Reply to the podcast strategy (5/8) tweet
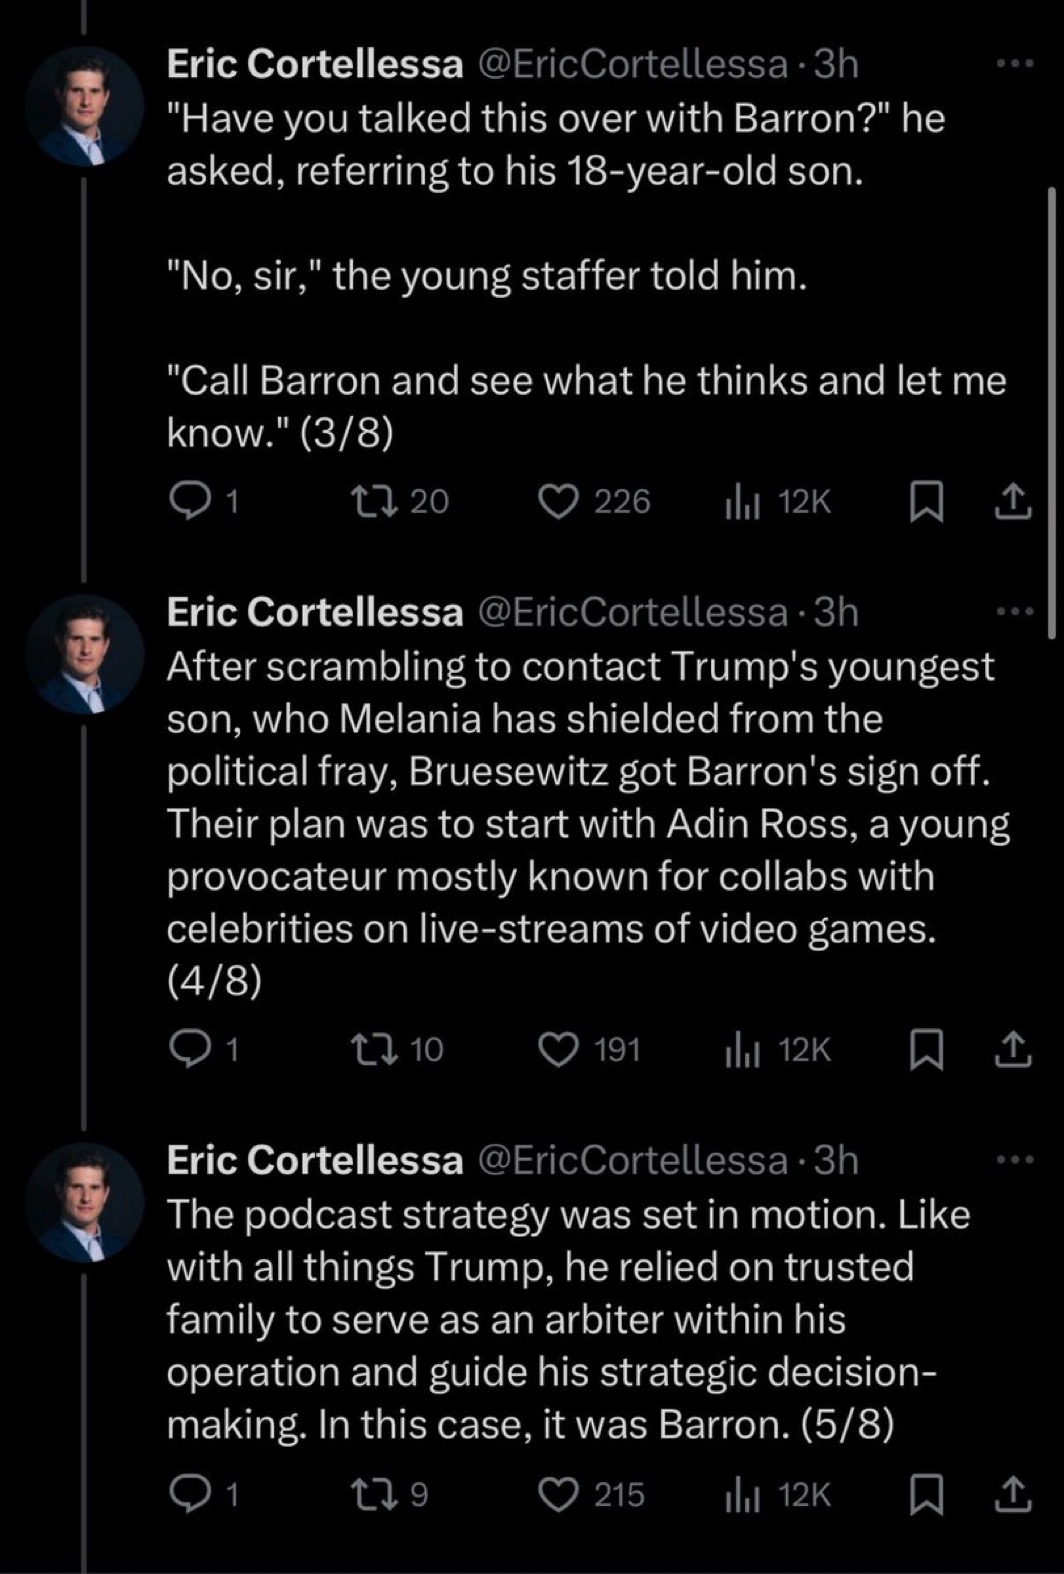 click(186, 1494)
